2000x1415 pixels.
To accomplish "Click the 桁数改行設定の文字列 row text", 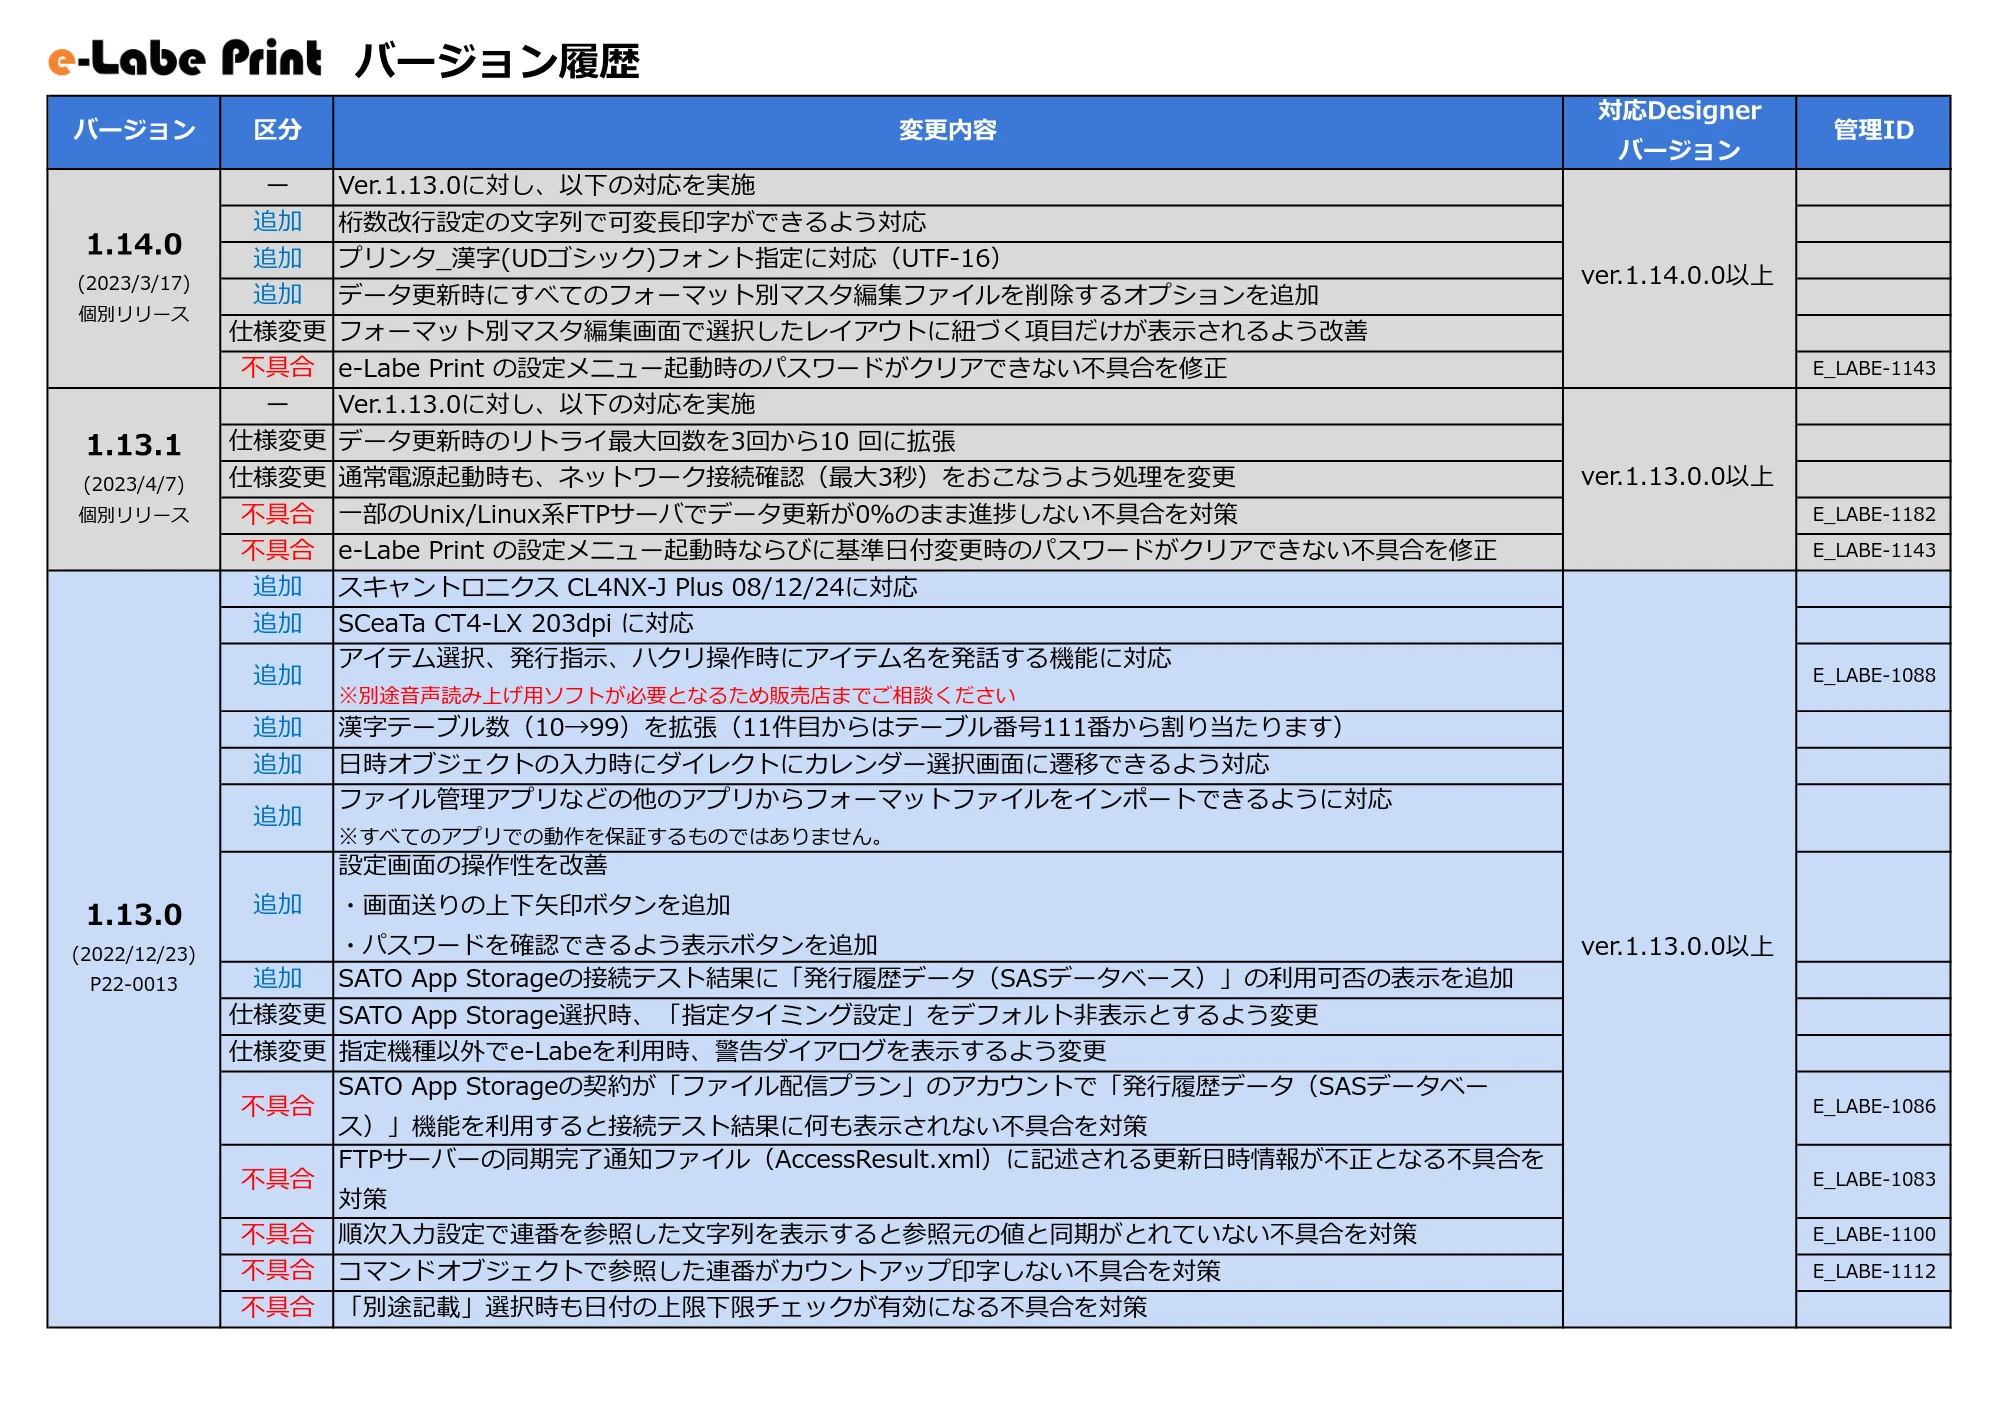I will coord(632,222).
